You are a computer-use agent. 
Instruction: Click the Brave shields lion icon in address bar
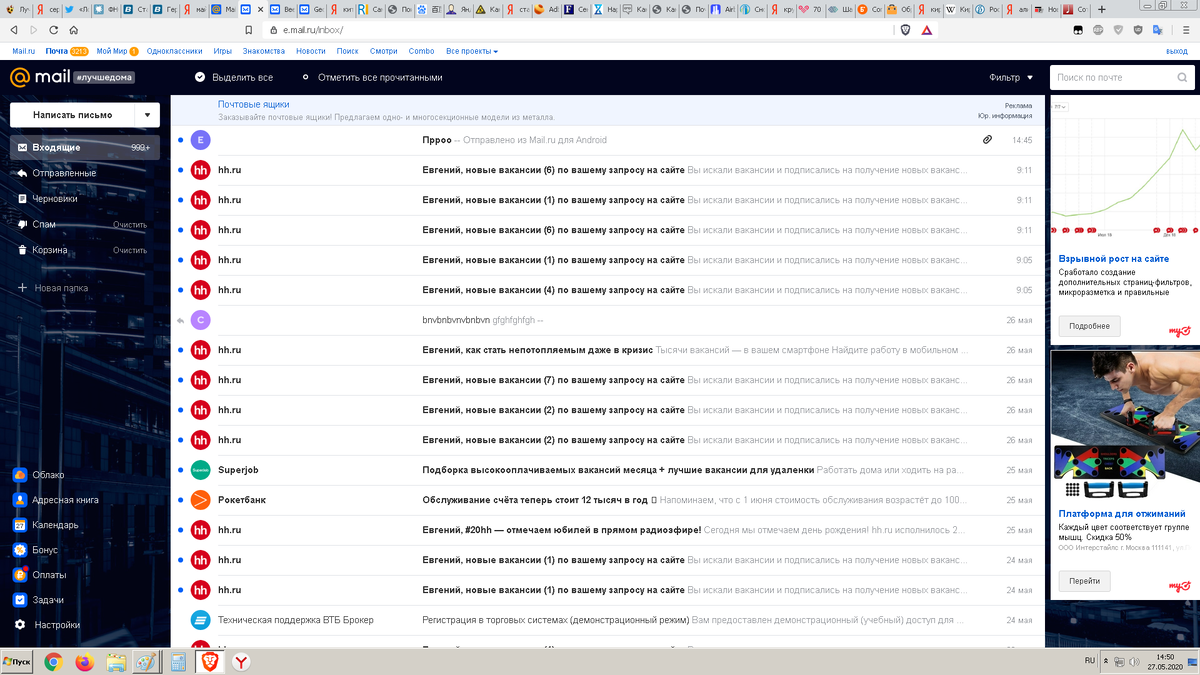point(906,30)
